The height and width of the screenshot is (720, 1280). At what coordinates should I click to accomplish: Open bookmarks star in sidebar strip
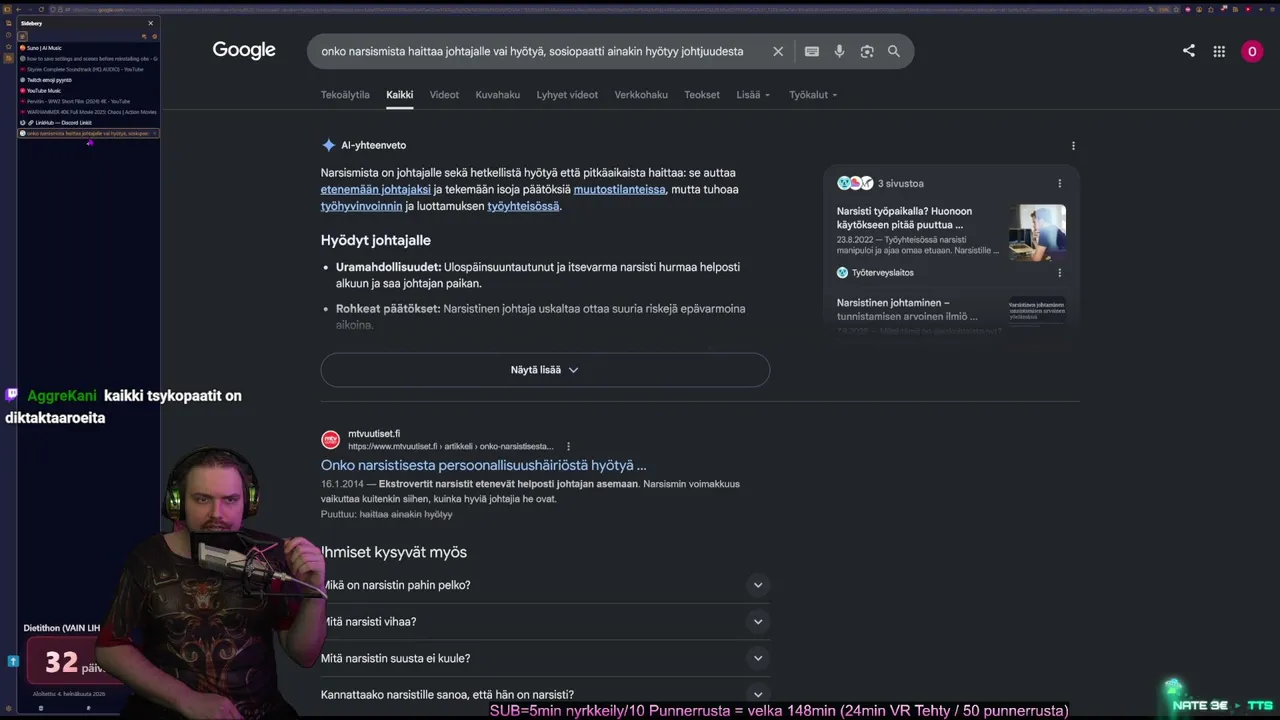point(8,47)
